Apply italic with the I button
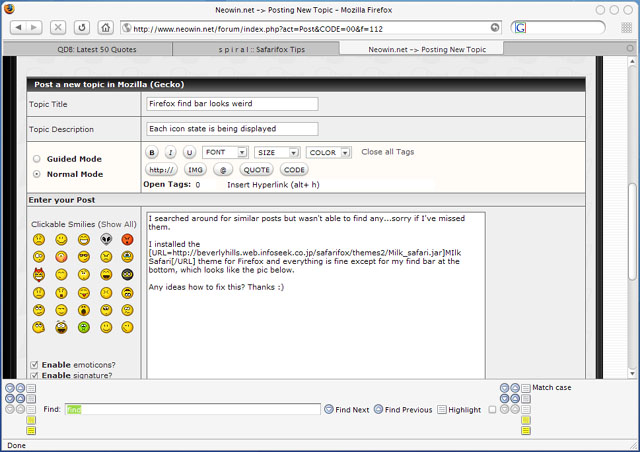The image size is (640, 452). (170, 152)
